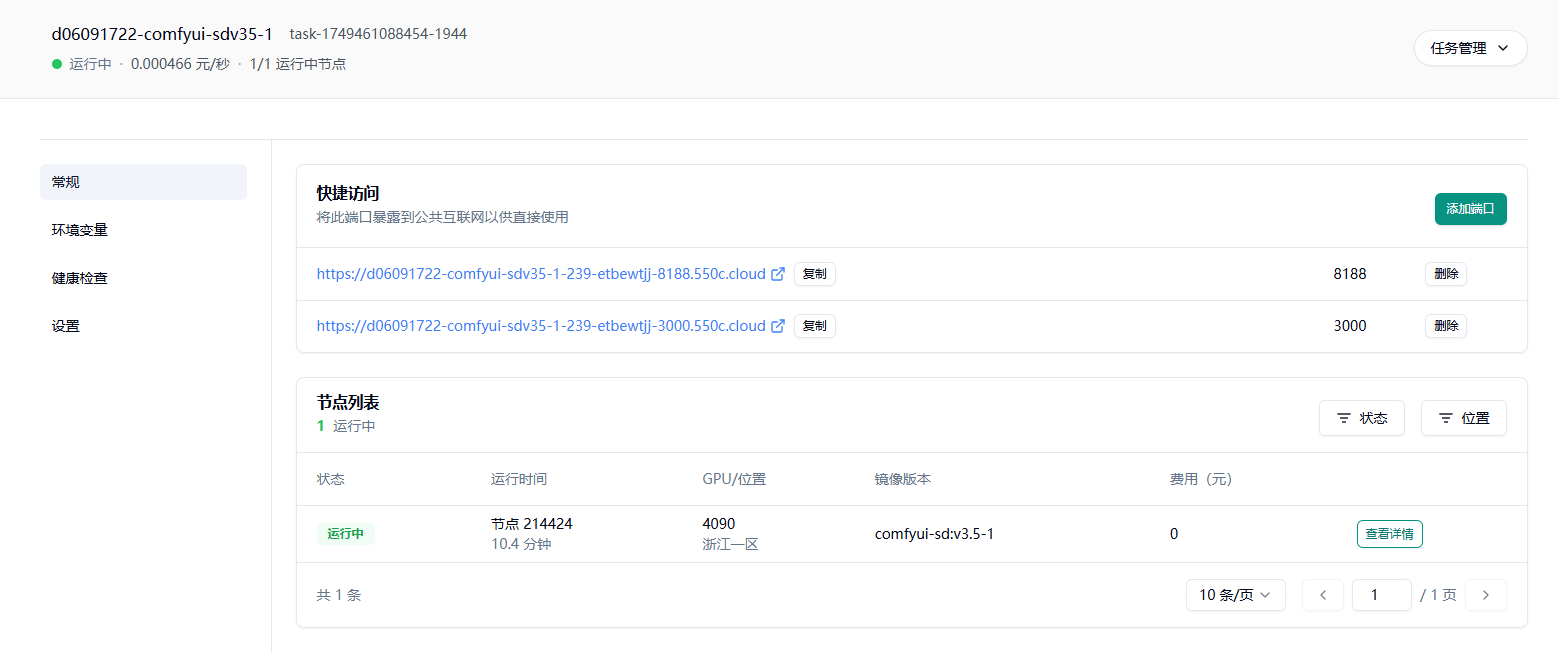Click filter icon on 位置 button
Screen dimensions: 1559x667
pos(1446,418)
